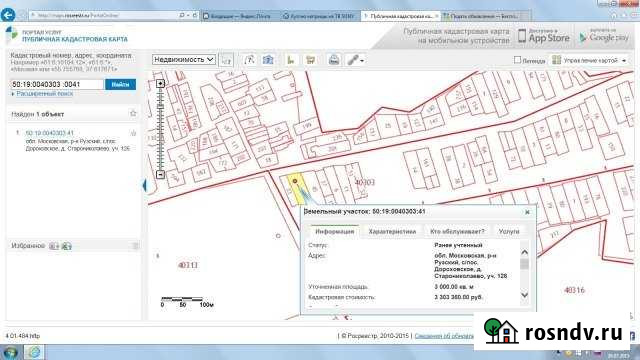Click the popup scrollbar down arrow

(x=524, y=295)
